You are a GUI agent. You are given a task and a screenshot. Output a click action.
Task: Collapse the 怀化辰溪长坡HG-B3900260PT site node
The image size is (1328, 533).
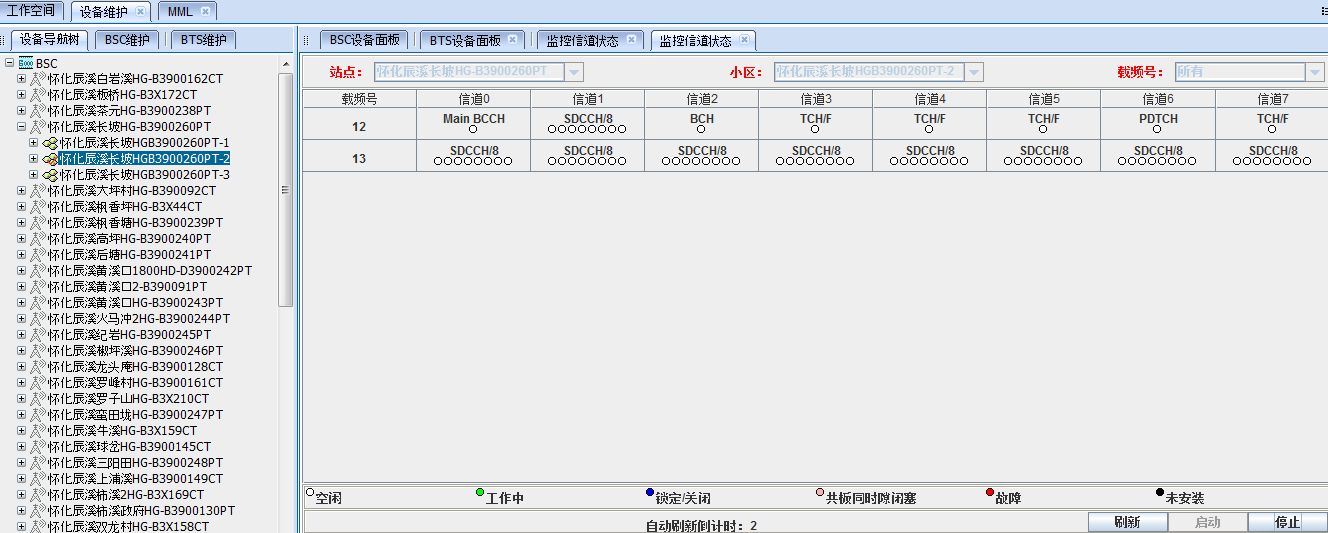click(x=21, y=127)
